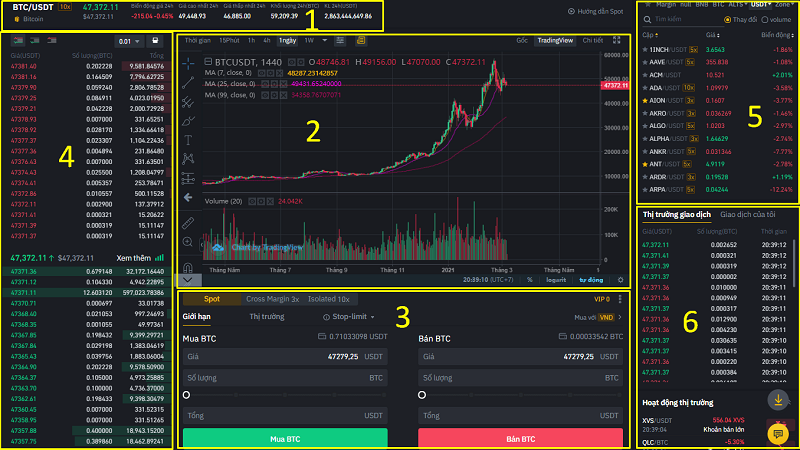Select the 15Phút timeframe

229,40
